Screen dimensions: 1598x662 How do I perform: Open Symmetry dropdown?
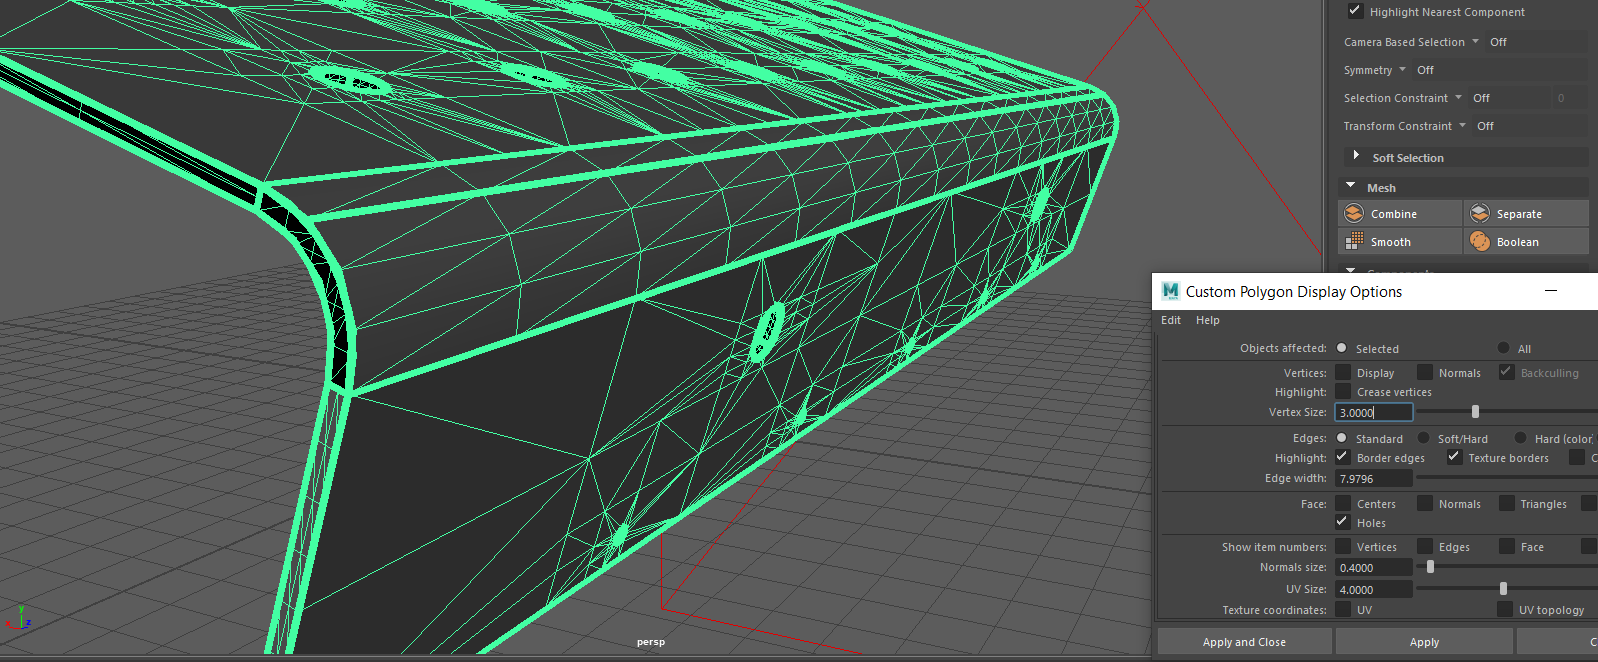pos(1402,69)
